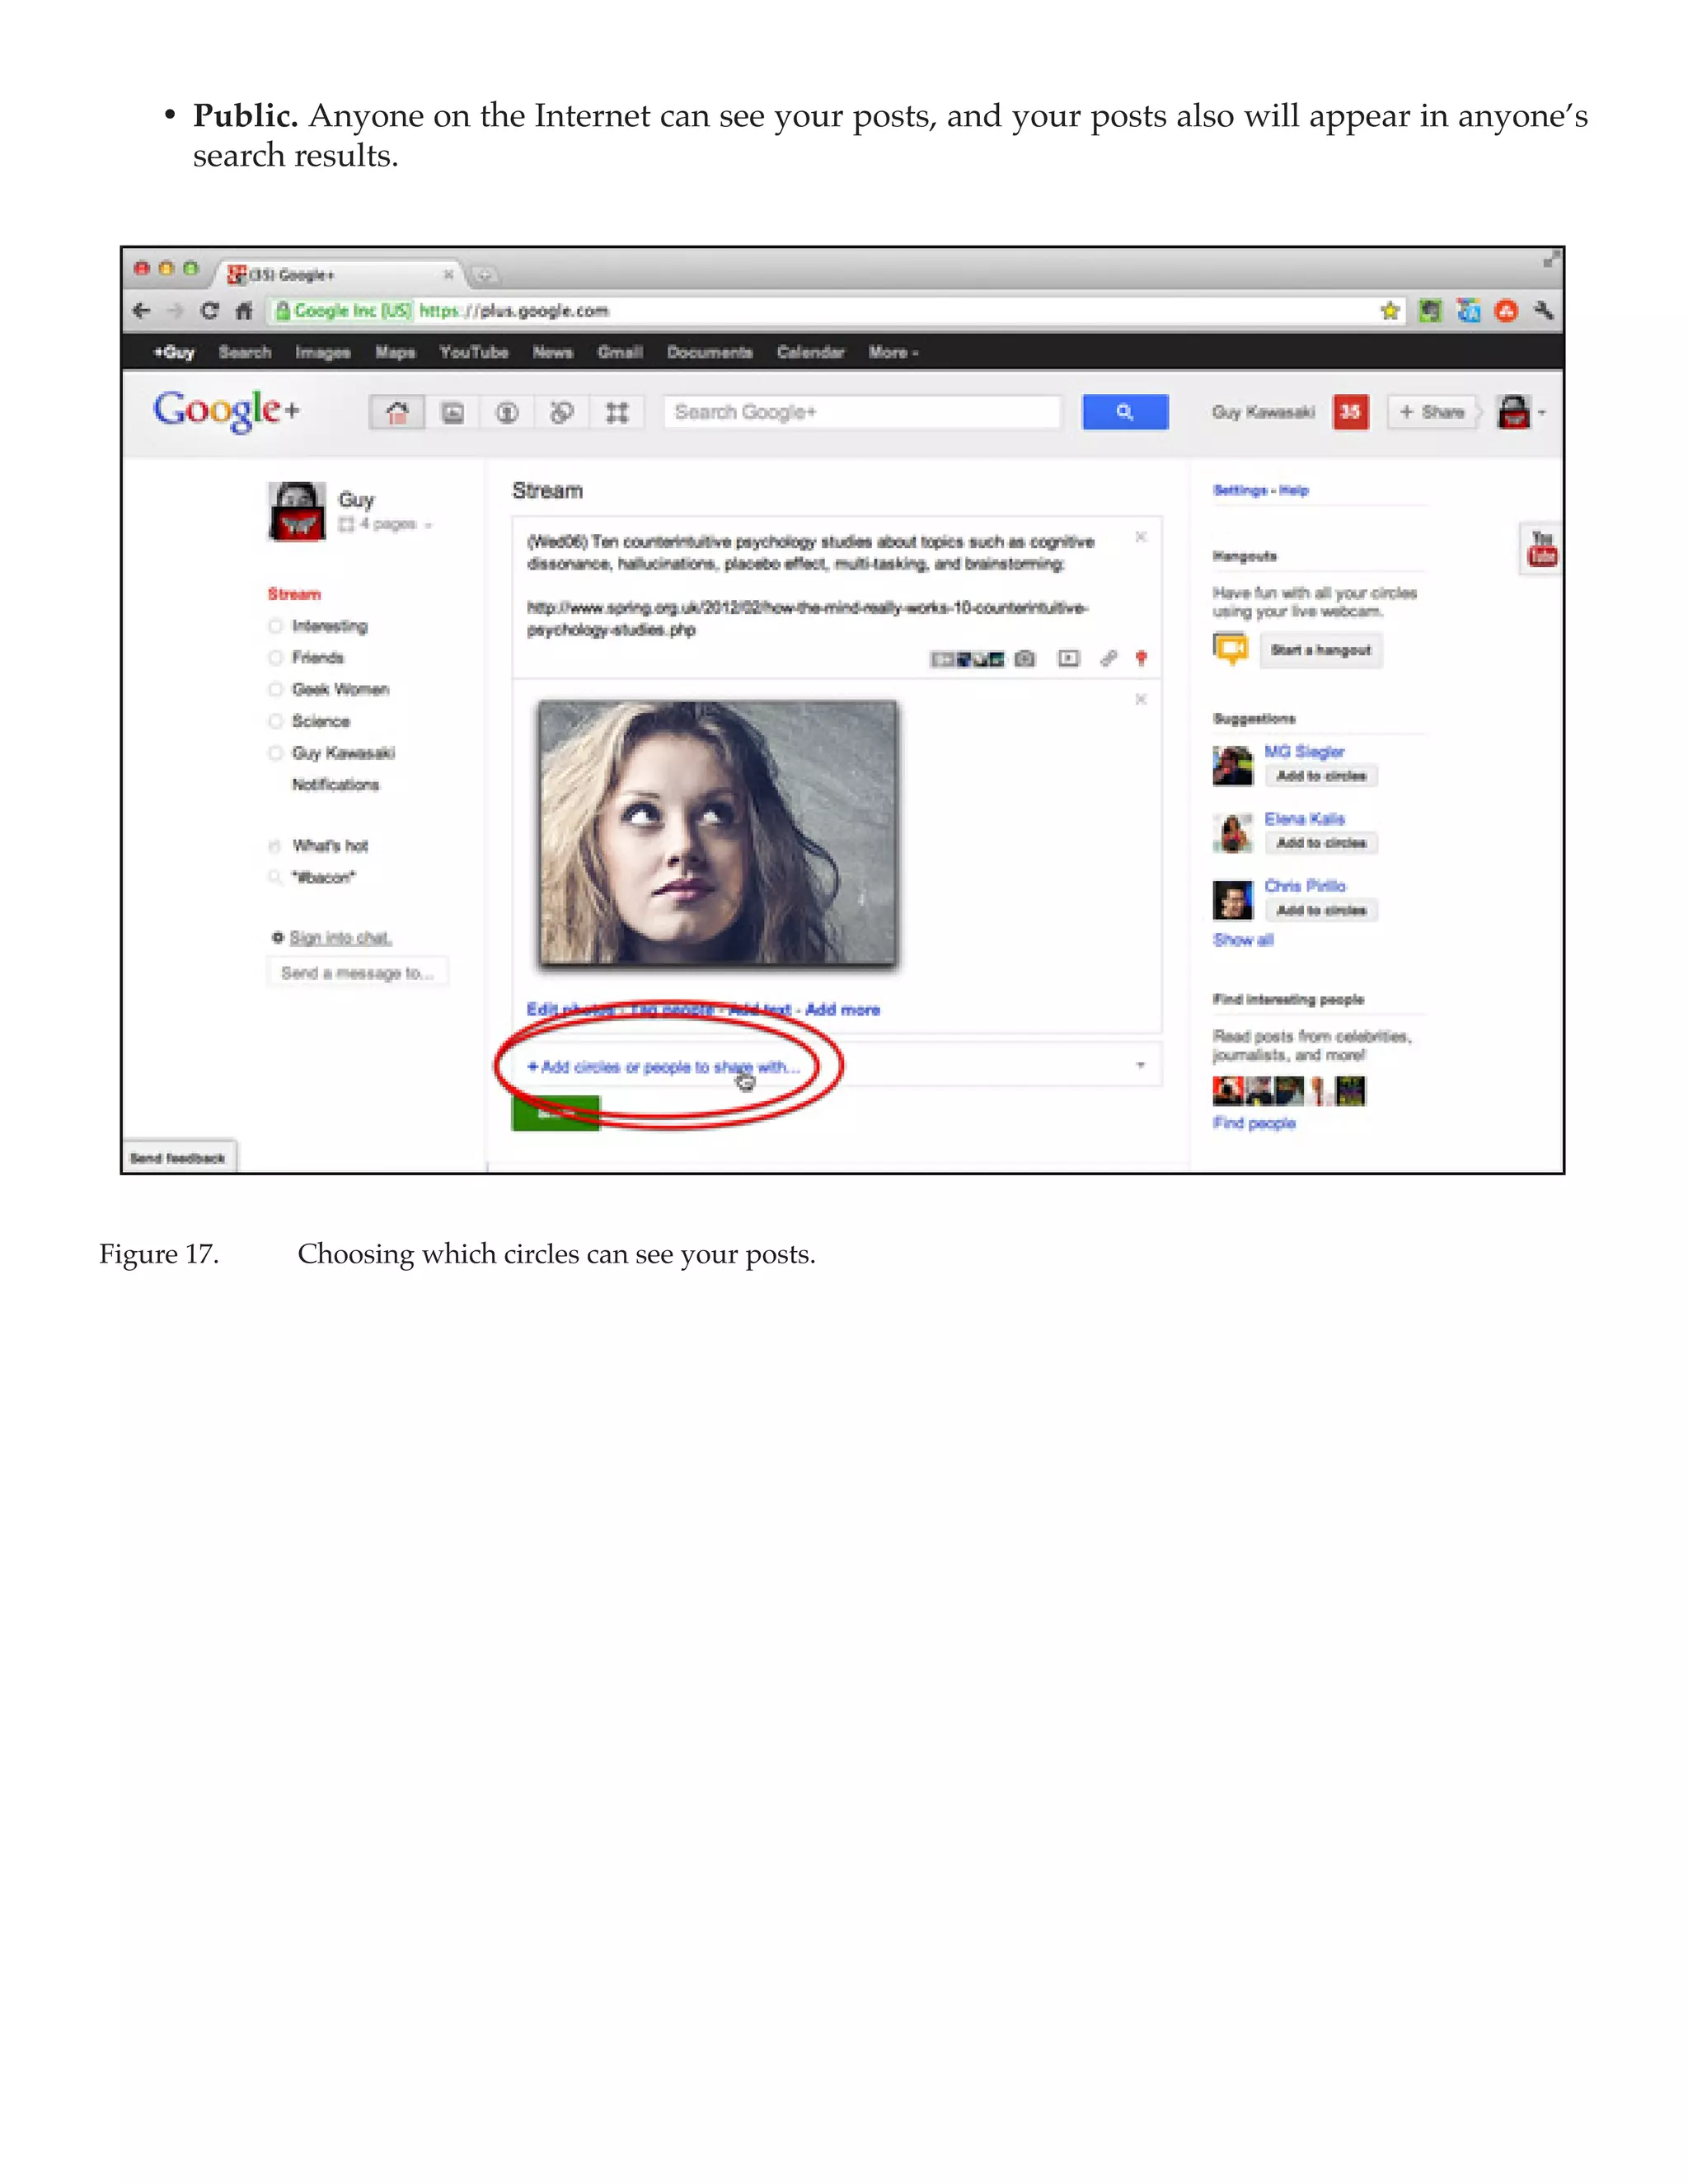Image resolution: width=1688 pixels, height=2184 pixels.
Task: Click the Find people link
Action: (1254, 1123)
